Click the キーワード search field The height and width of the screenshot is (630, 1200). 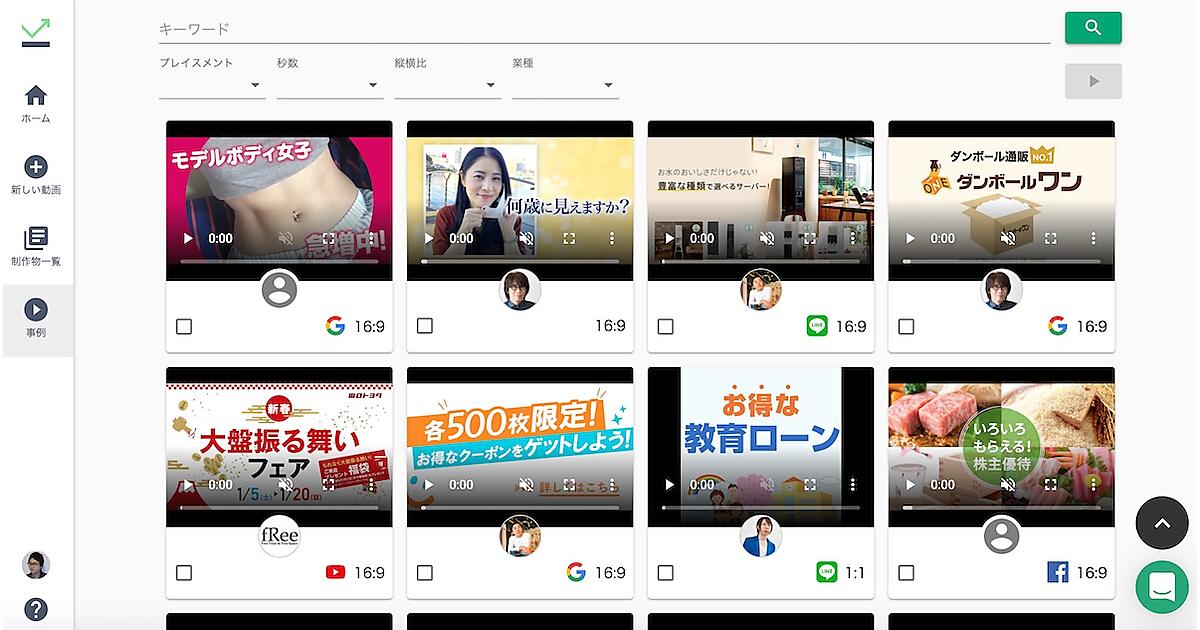(x=604, y=29)
